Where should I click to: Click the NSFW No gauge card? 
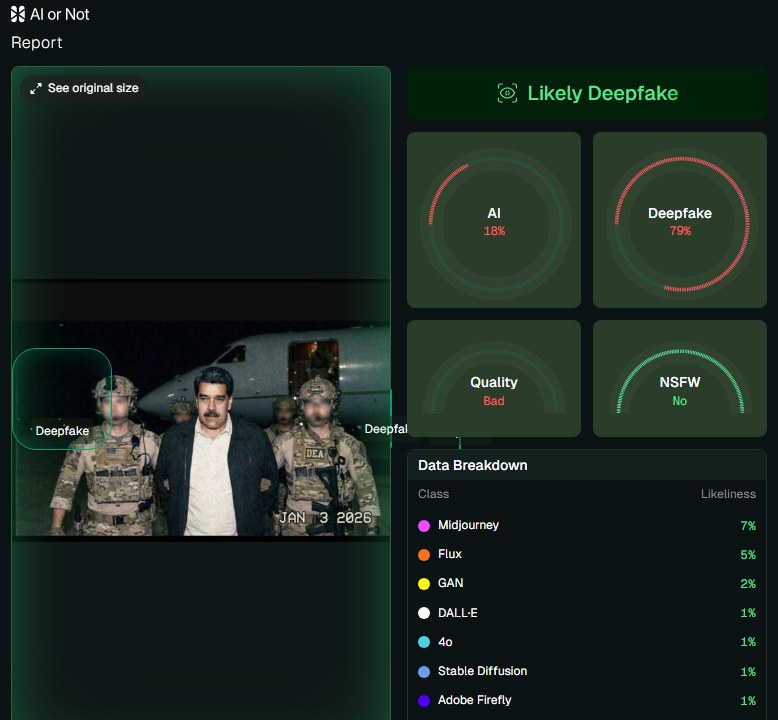680,379
